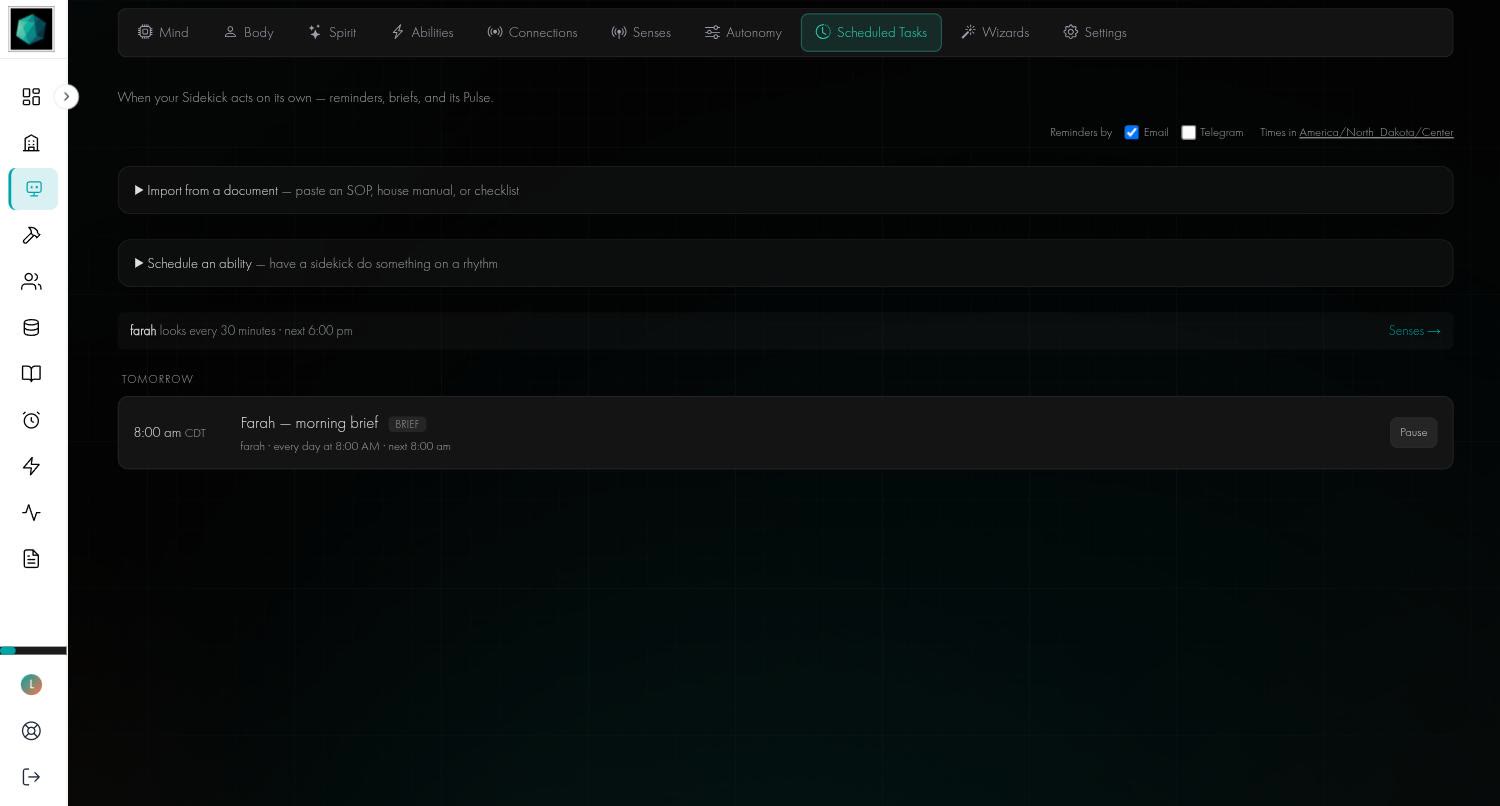Click the lifebuoy help icon

(x=31, y=731)
